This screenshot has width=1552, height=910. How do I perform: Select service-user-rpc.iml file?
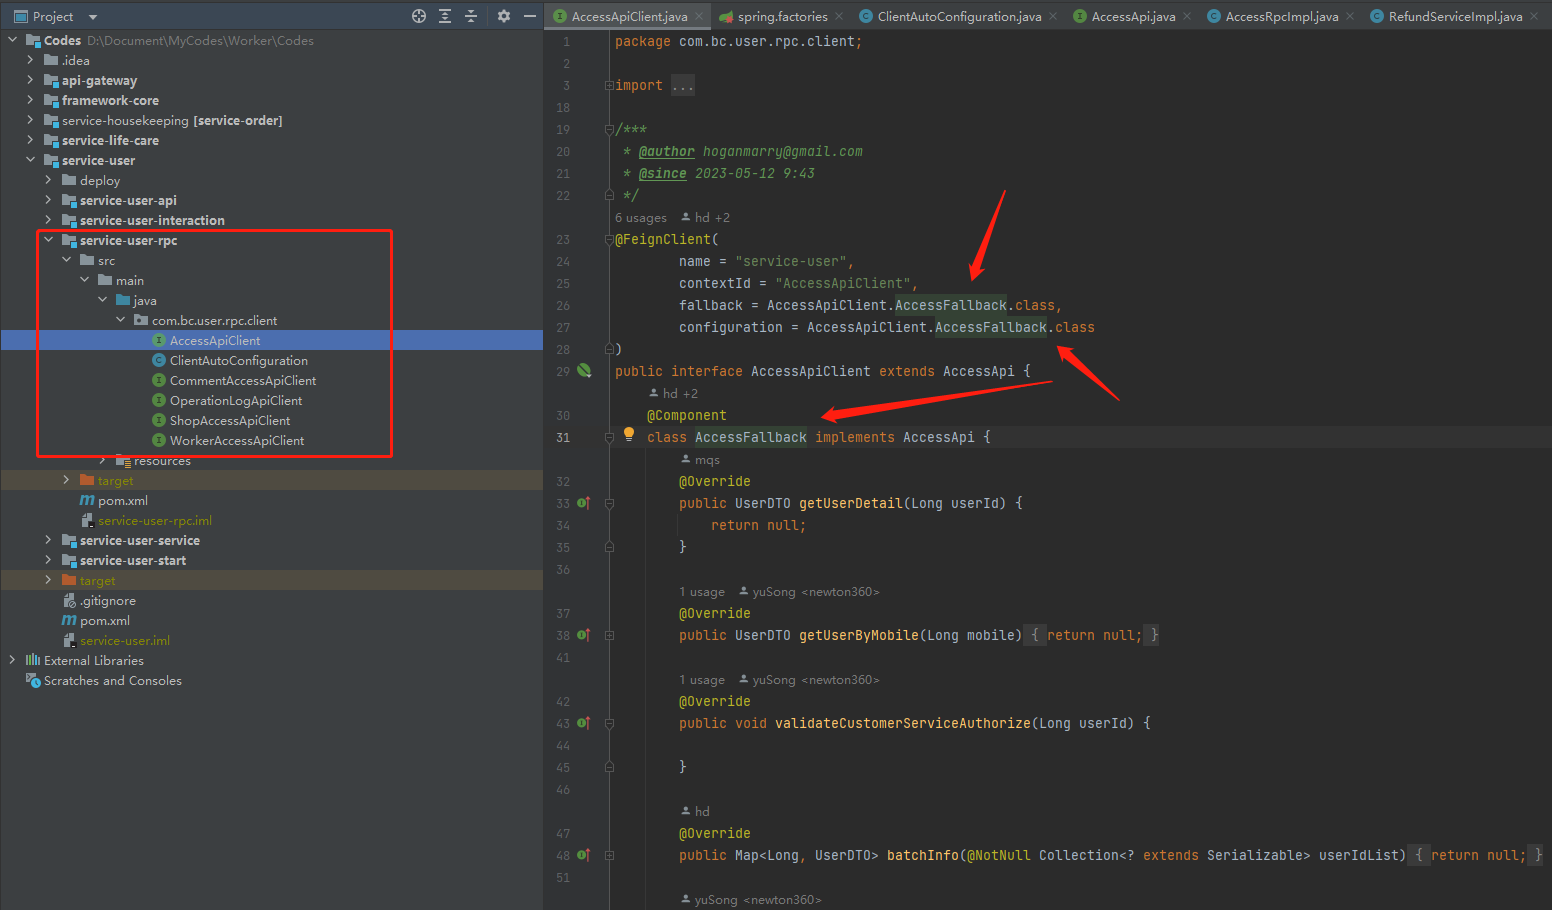155,521
